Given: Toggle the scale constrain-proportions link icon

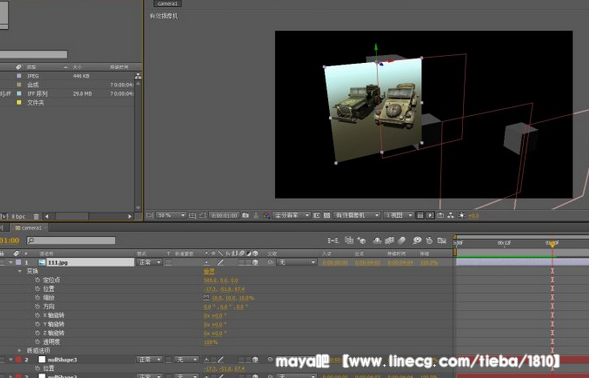Looking at the screenshot, I should point(206,298).
